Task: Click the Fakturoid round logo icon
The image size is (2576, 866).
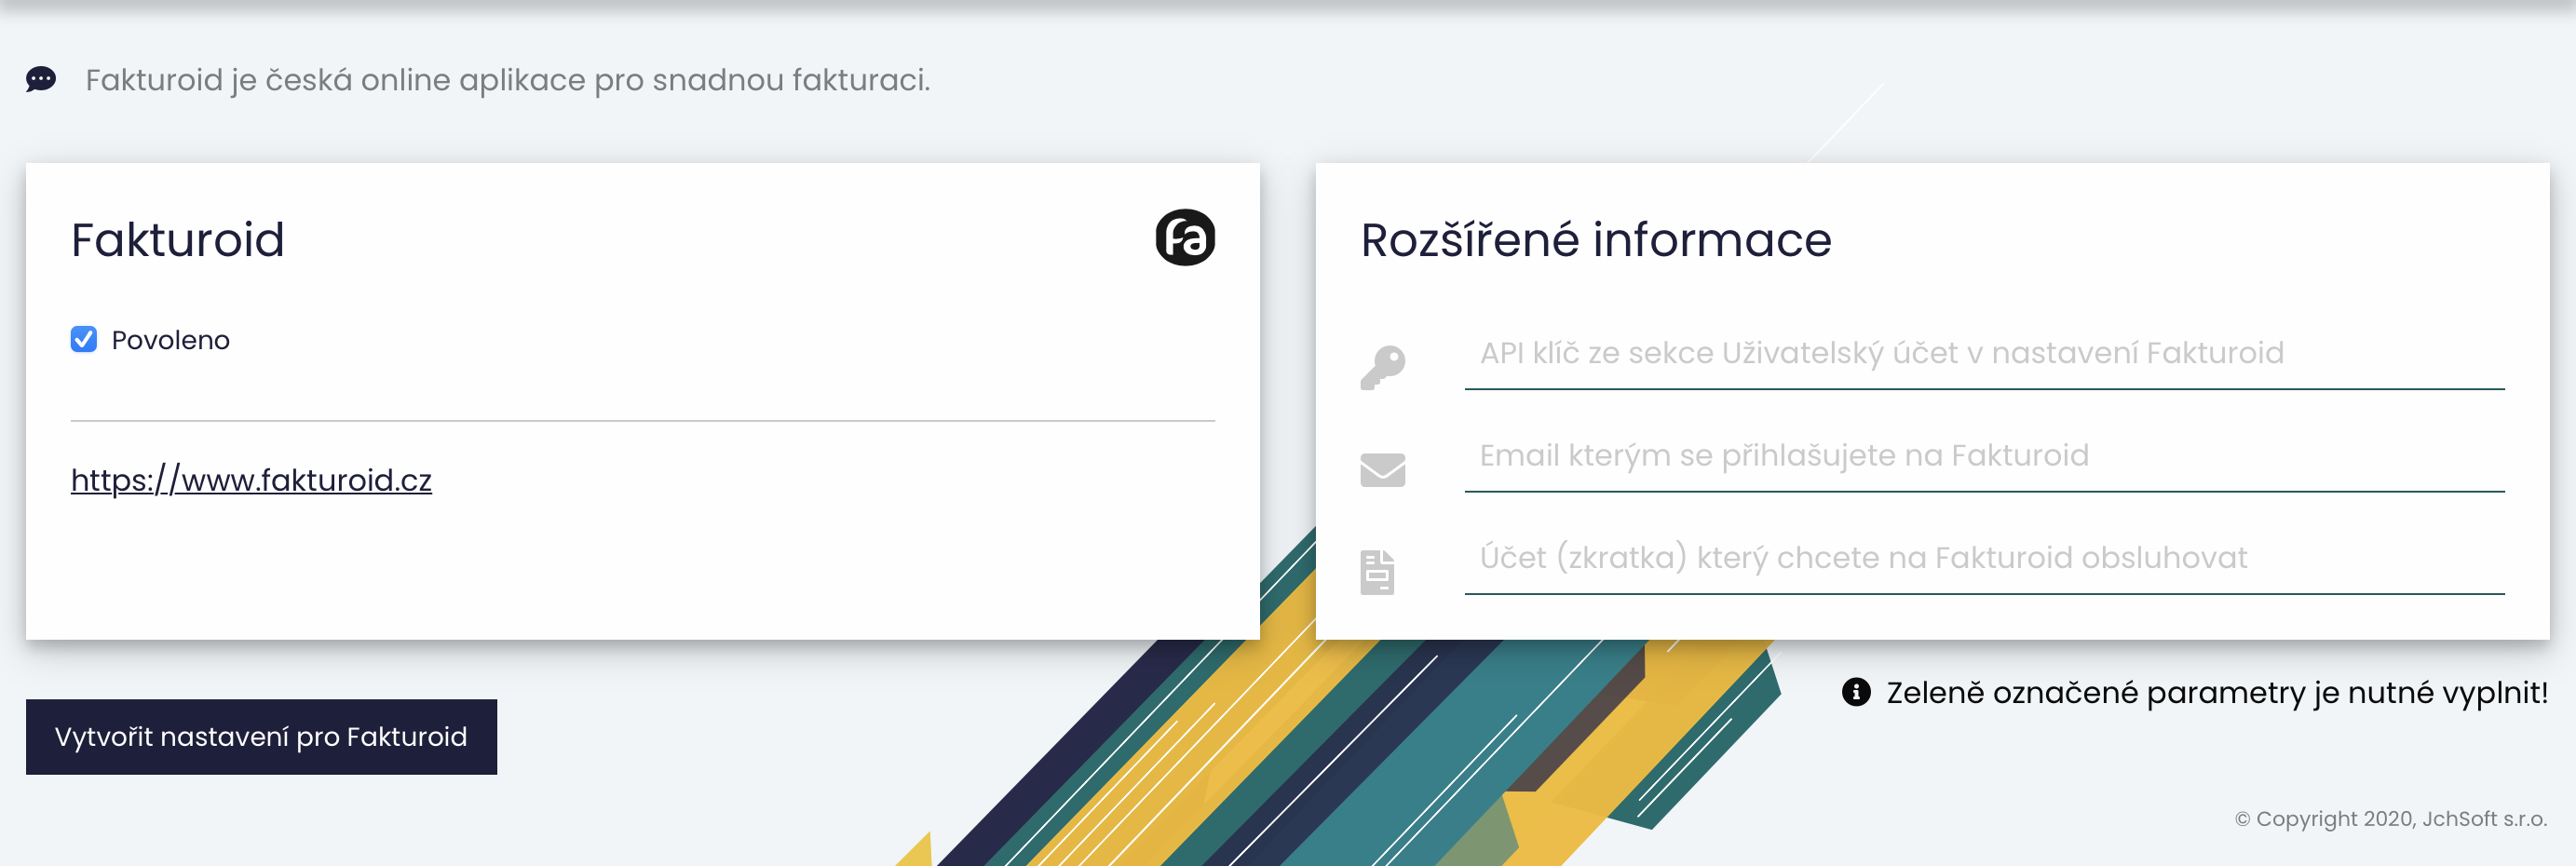Action: coord(1184,238)
